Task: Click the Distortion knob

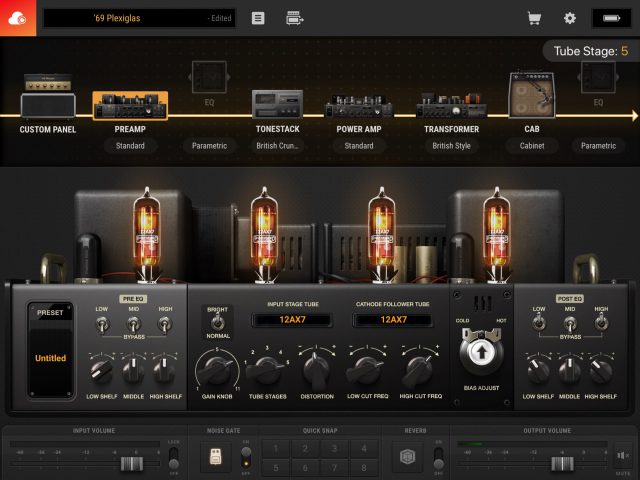Action: click(316, 371)
